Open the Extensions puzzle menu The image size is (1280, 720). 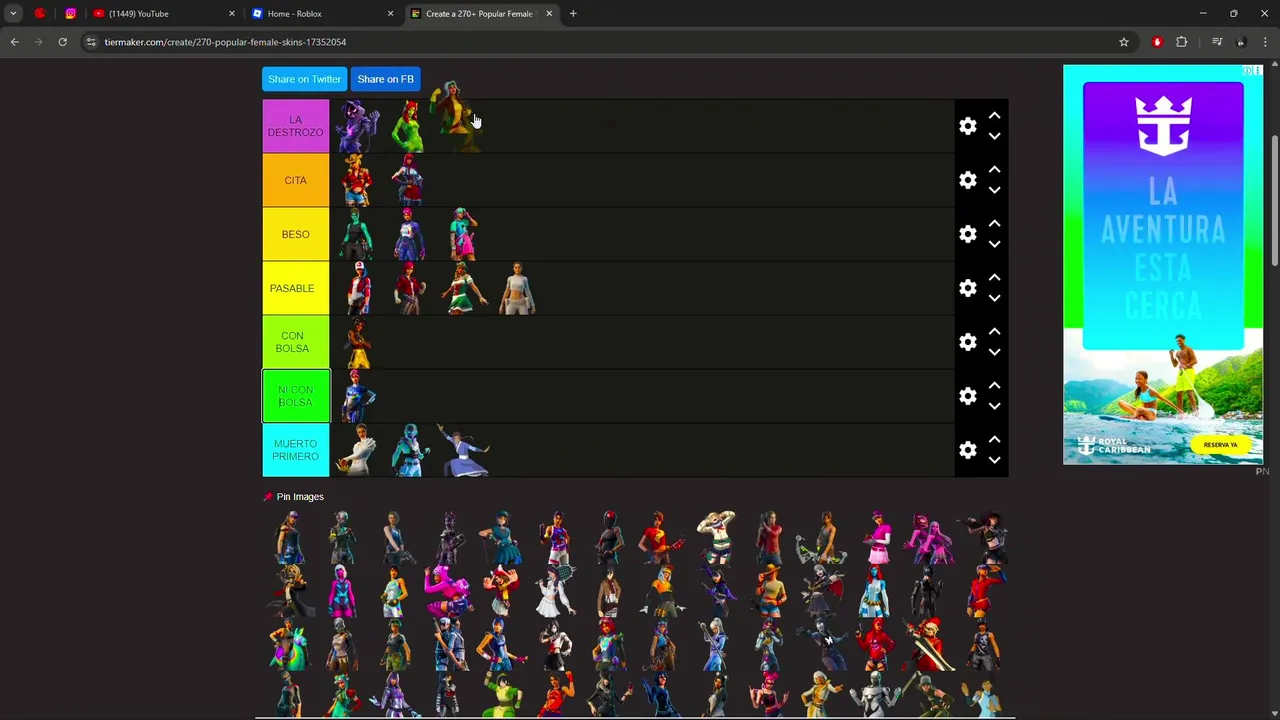[x=1182, y=42]
